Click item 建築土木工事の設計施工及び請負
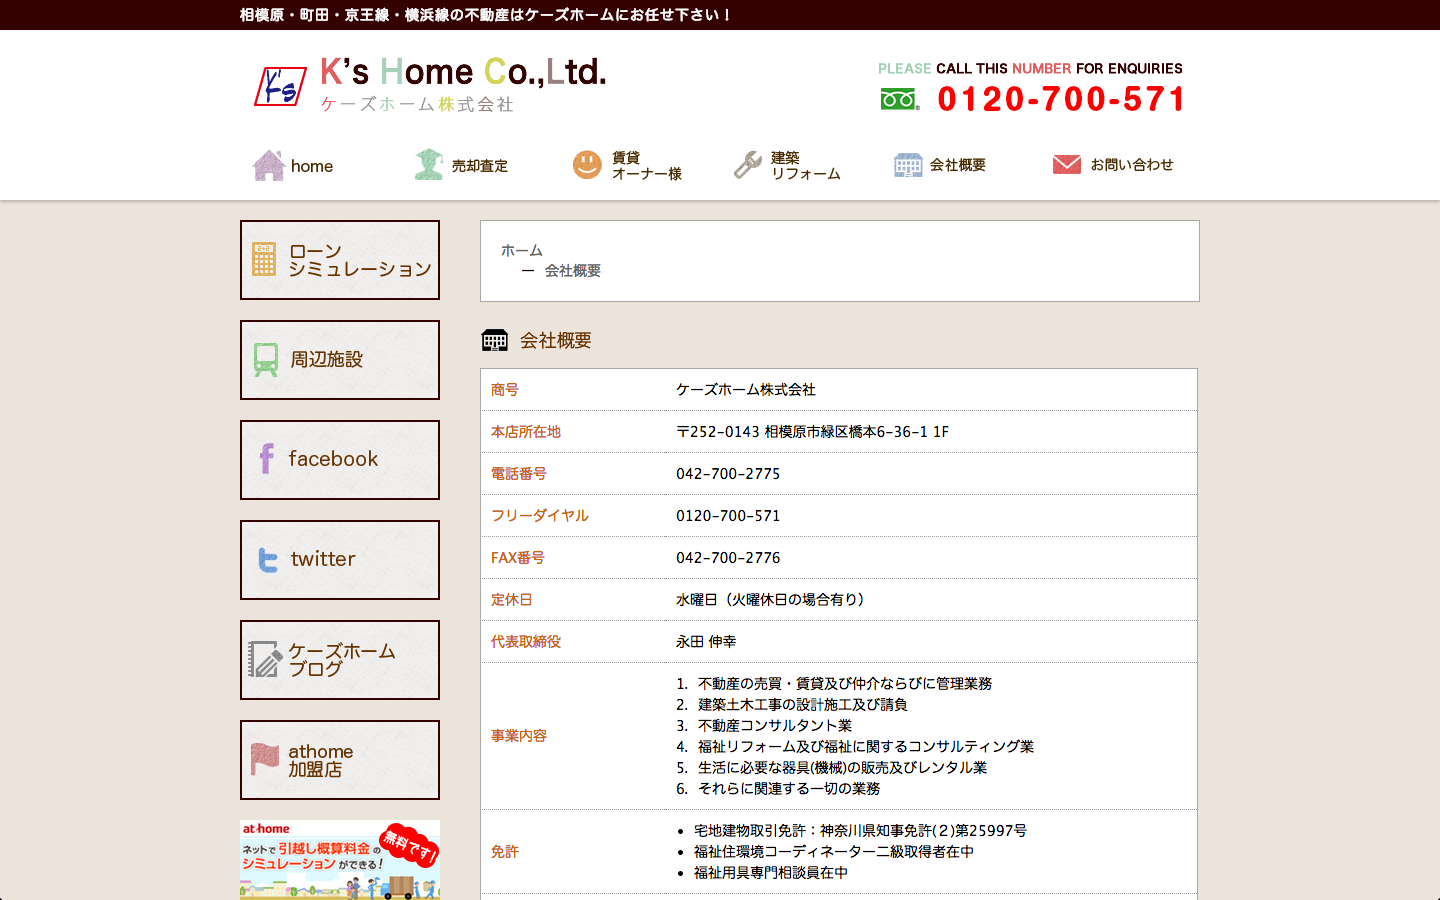The image size is (1440, 900). coord(803,705)
